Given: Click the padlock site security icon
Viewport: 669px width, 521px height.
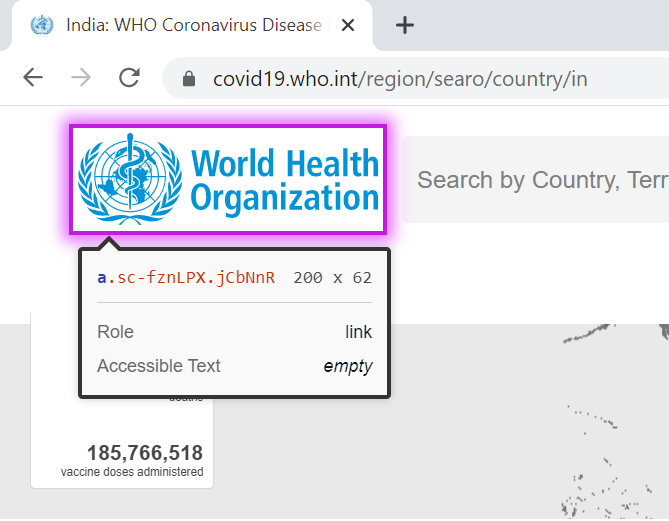Looking at the screenshot, I should click(x=189, y=79).
